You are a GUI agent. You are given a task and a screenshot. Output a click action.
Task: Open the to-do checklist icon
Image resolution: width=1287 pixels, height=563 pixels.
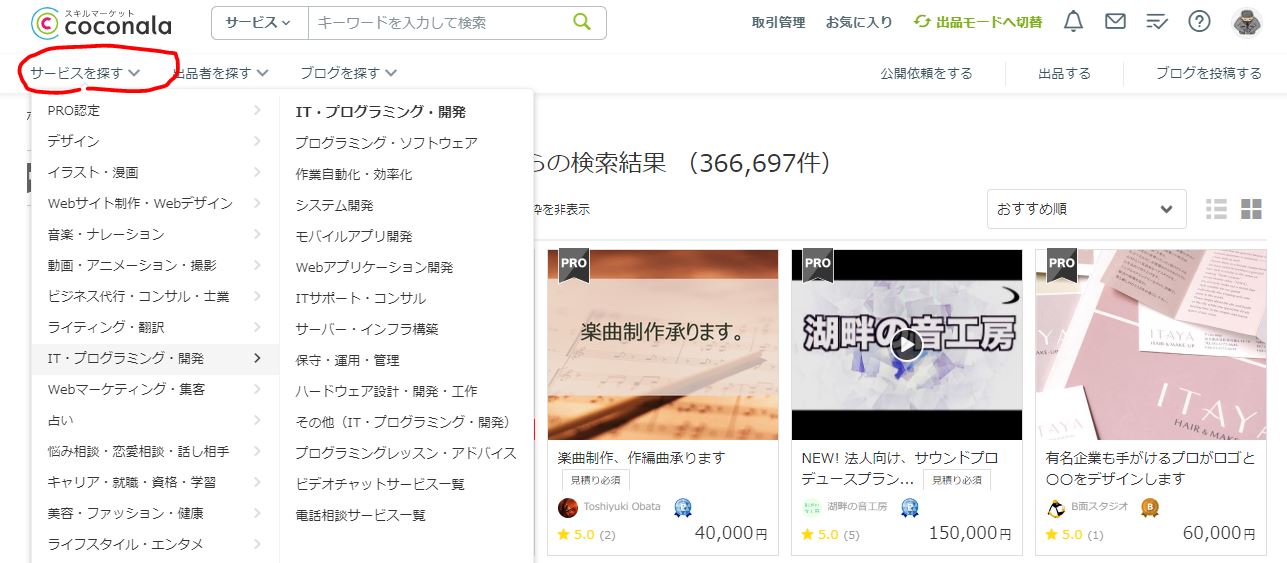pyautogui.click(x=1157, y=22)
